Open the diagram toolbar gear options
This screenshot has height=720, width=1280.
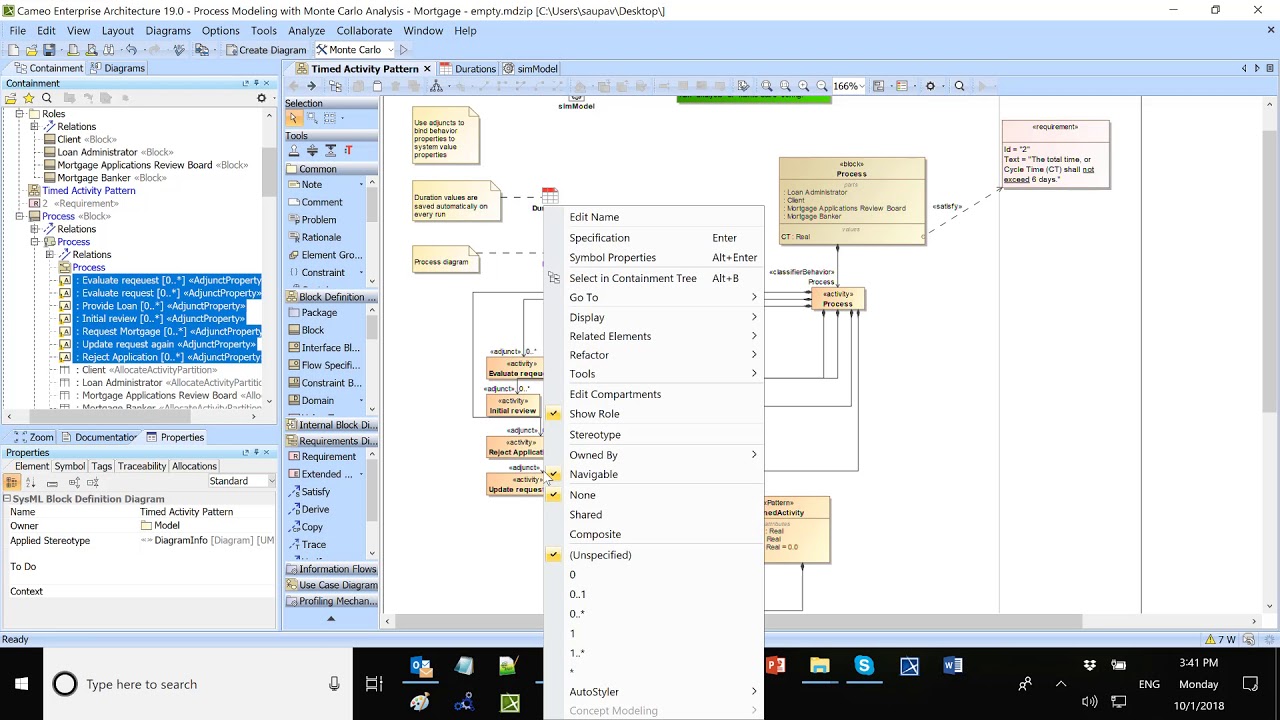pyautogui.click(x=930, y=86)
